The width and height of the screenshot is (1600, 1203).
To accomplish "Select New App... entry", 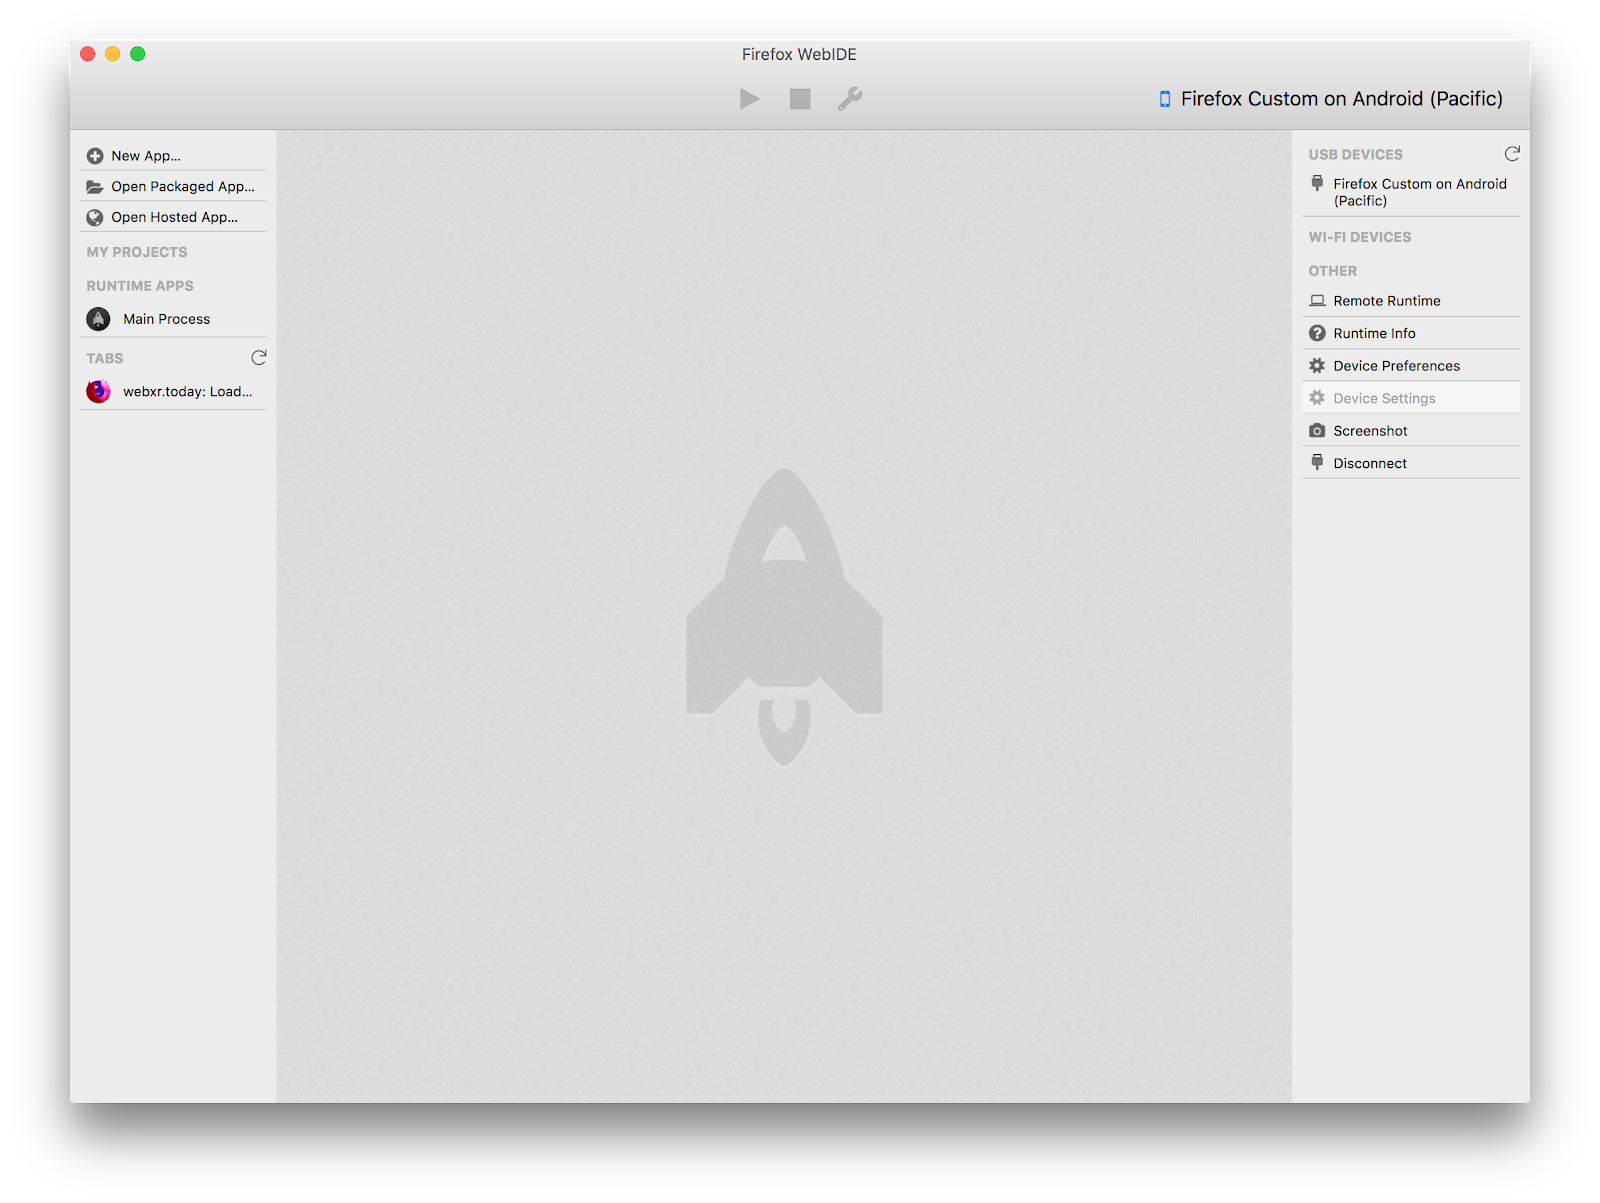I will 173,156.
